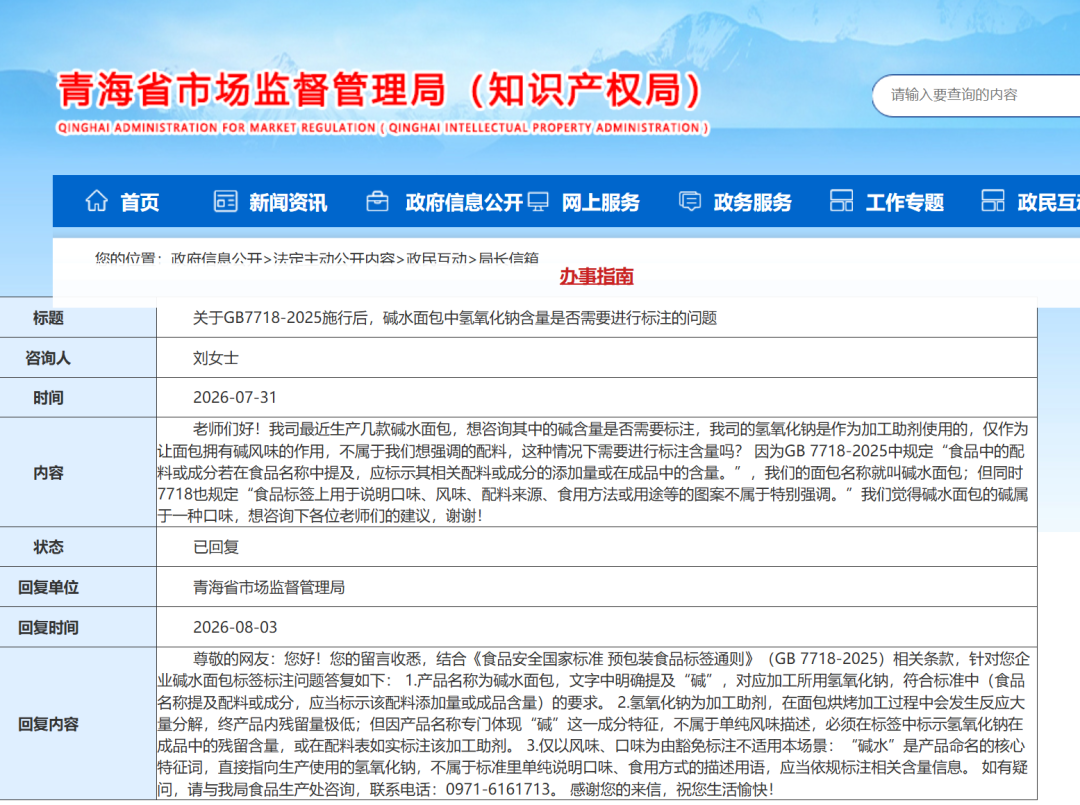The width and height of the screenshot is (1080, 805).
Task: Click the reply paragraph starting 尊敬的网友
Action: (593, 724)
